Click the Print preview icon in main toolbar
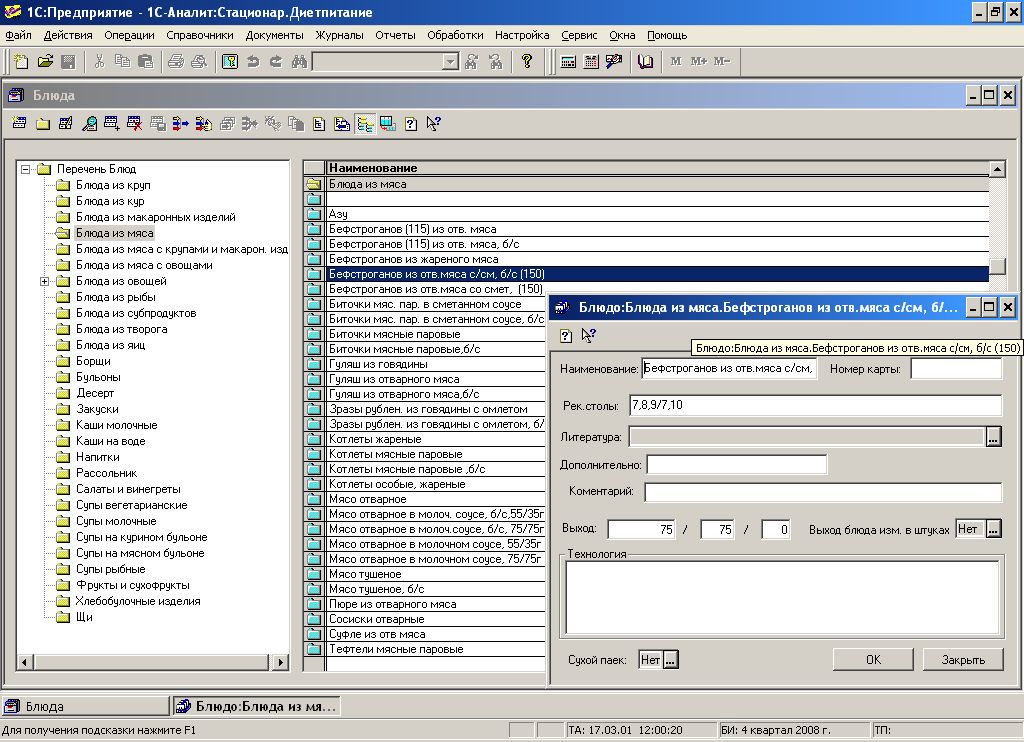 [199, 61]
